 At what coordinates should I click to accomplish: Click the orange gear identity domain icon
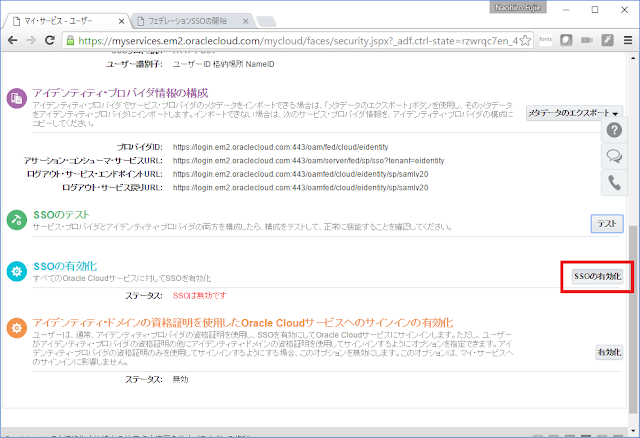click(x=17, y=328)
